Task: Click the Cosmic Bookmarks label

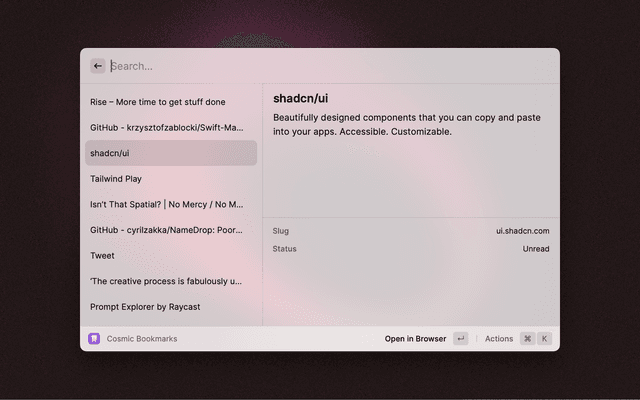Action: [142, 339]
